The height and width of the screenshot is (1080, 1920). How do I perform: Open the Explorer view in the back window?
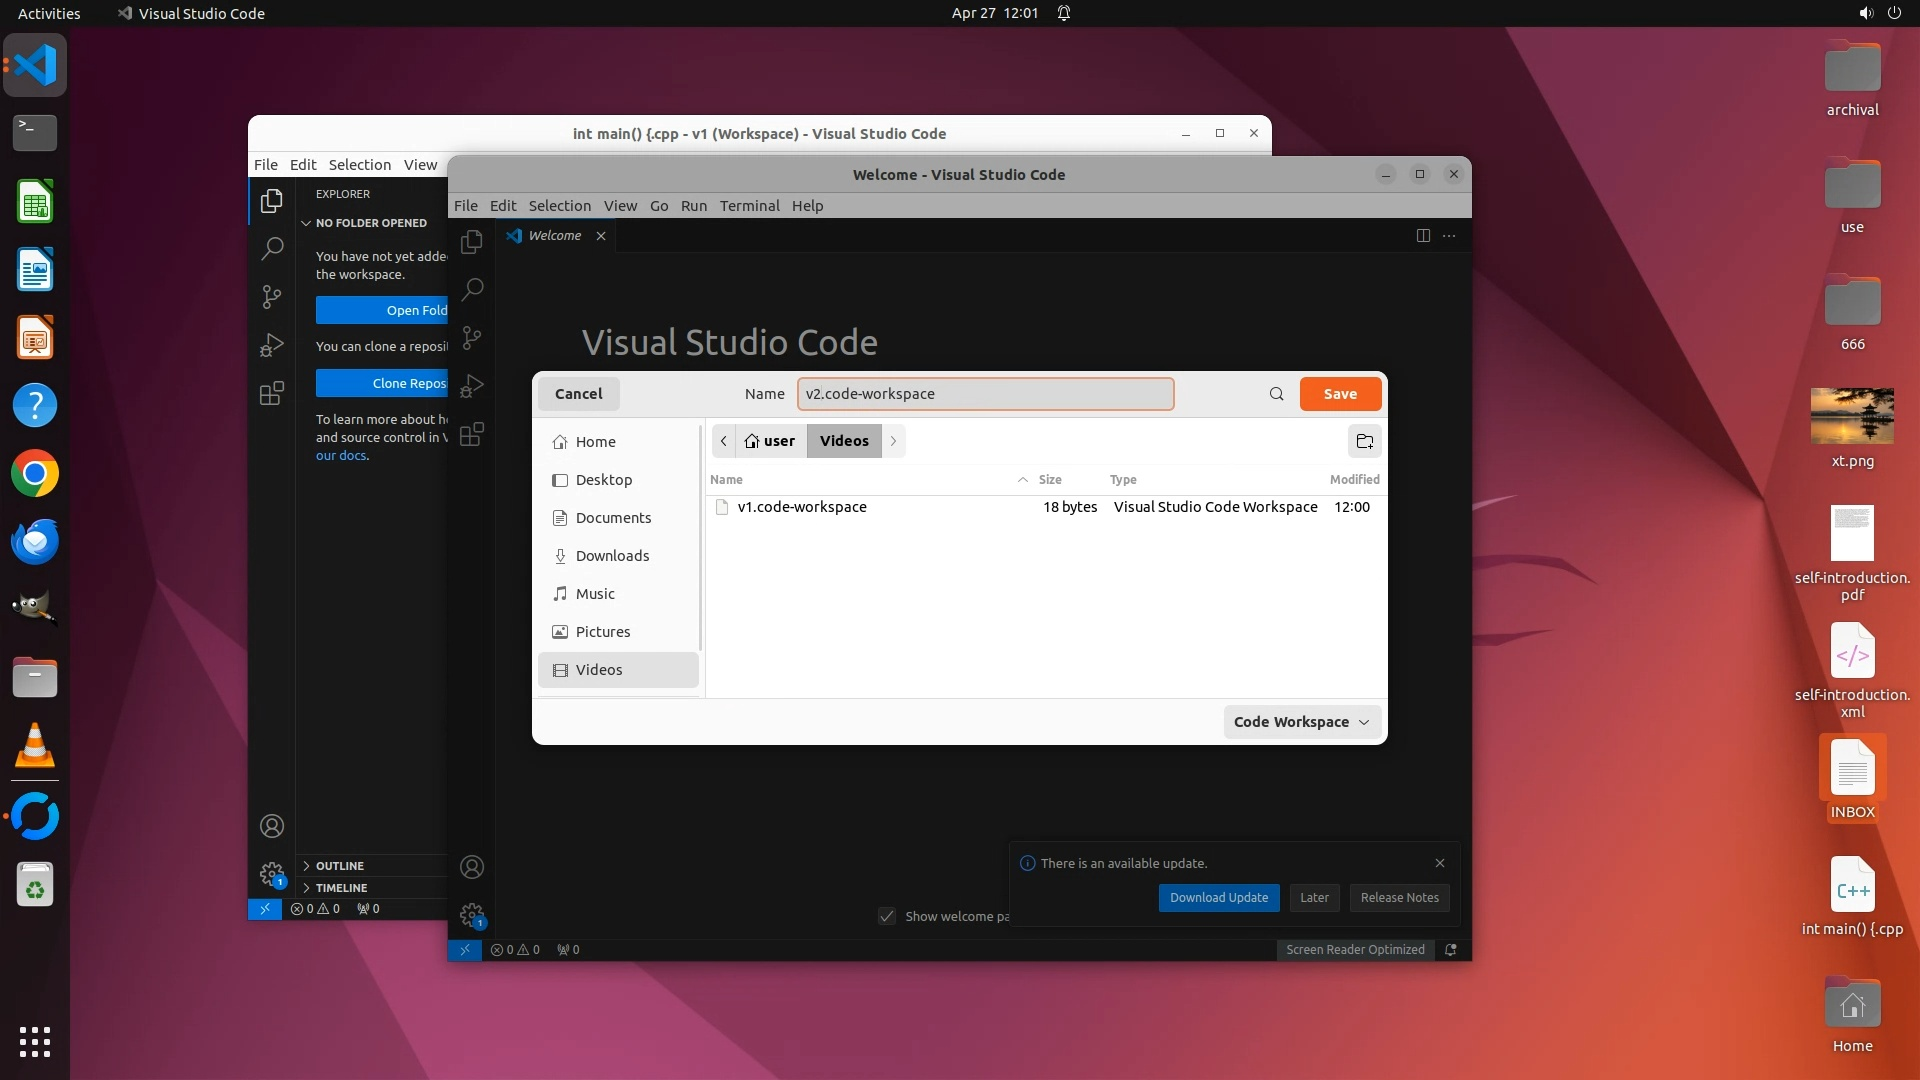pos(271,201)
